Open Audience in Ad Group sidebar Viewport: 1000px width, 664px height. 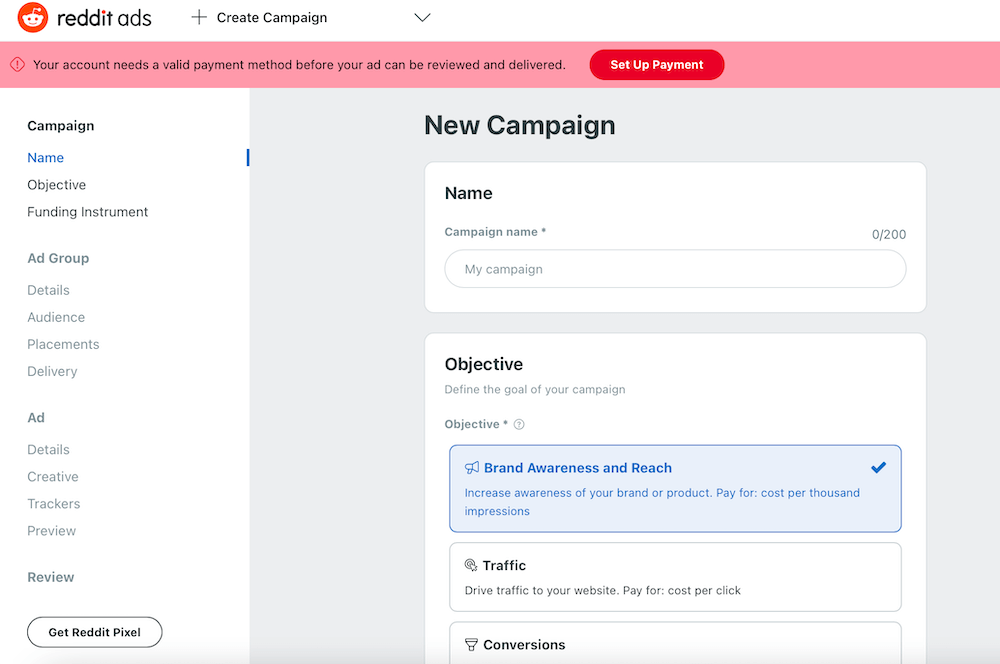[x=56, y=317]
